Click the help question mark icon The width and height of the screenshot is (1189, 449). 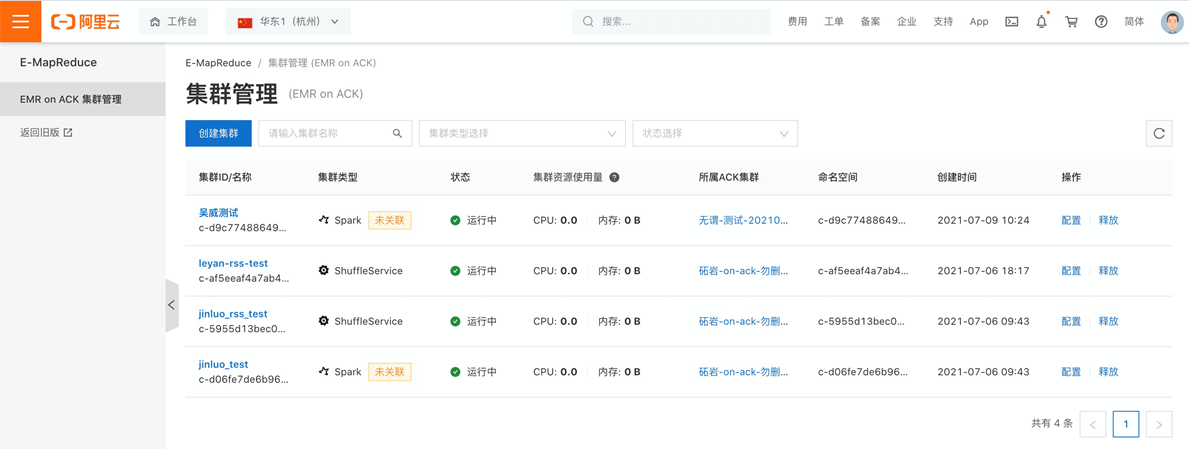point(1101,21)
